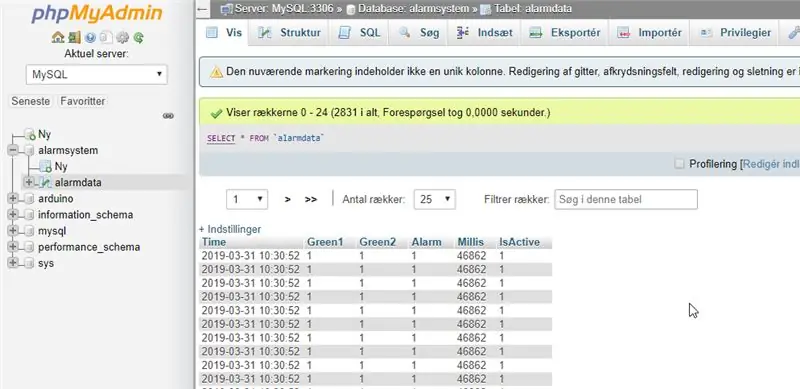Click the server icon in breadcrumb
This screenshot has height=389, width=800.
(x=227, y=8)
